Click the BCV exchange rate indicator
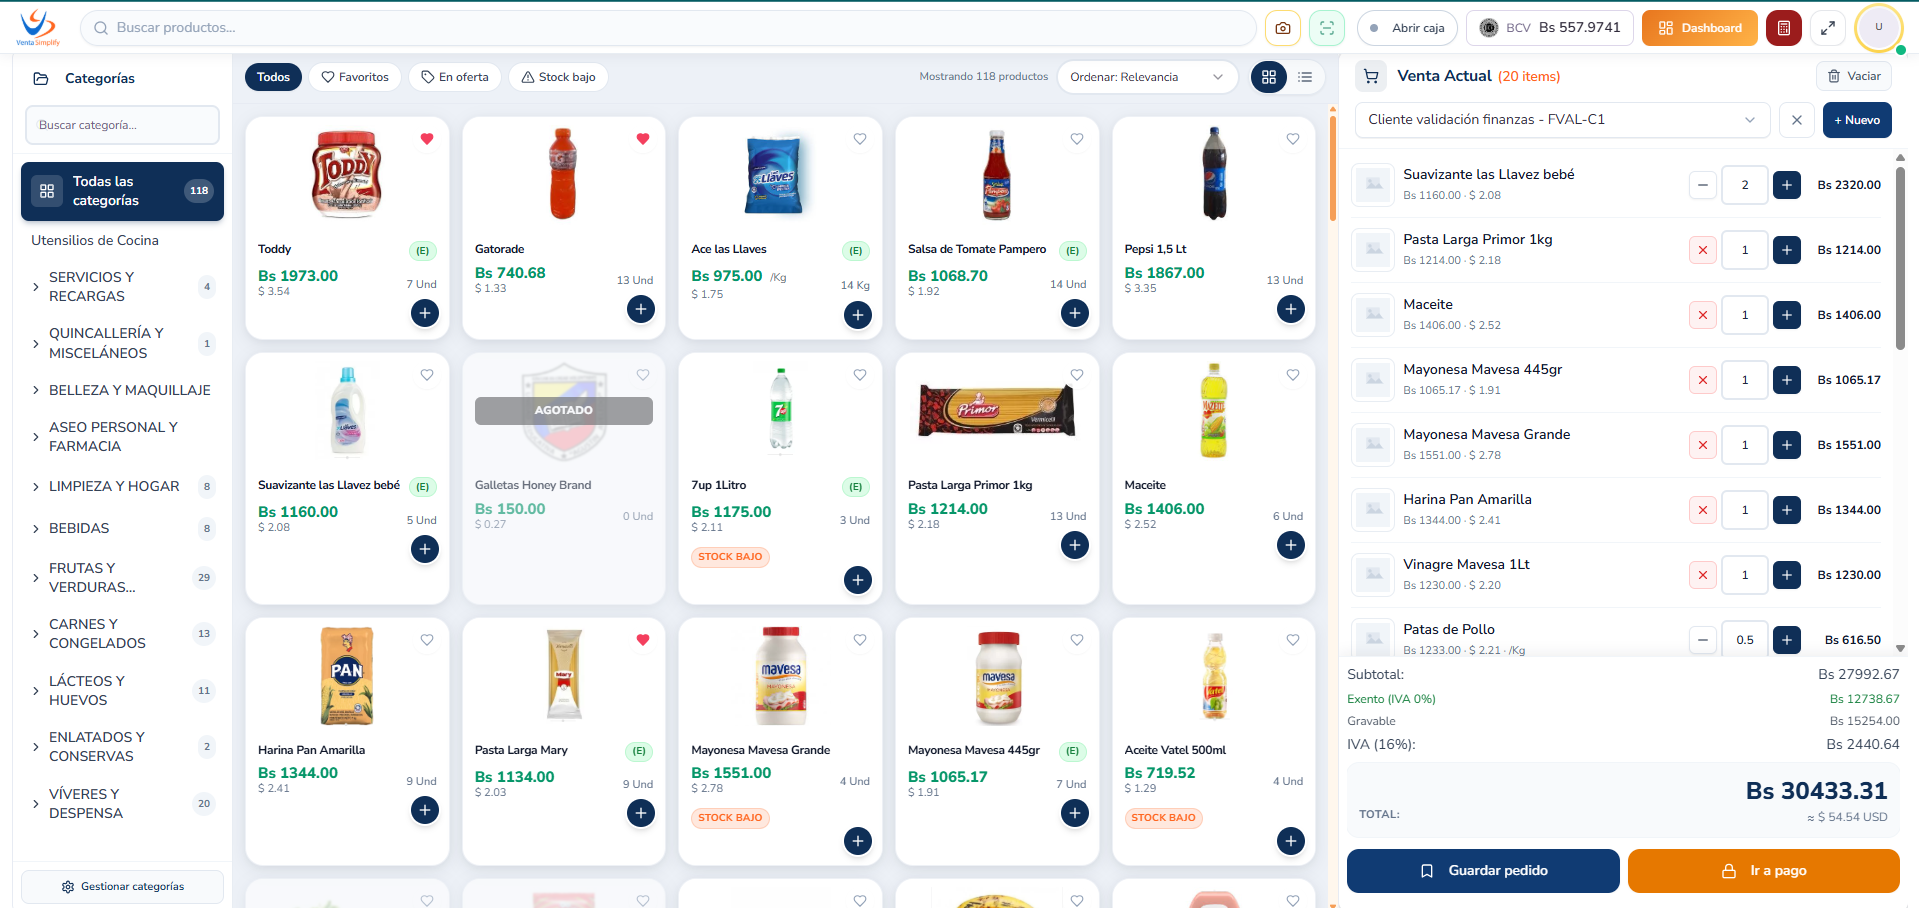 pos(1550,28)
